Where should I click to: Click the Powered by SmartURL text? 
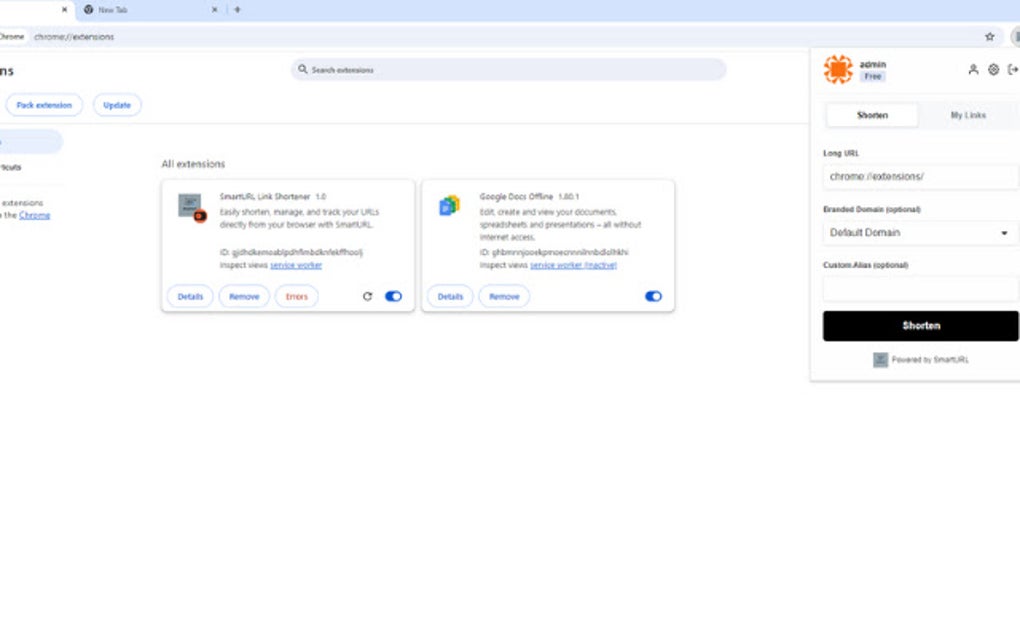(x=930, y=360)
